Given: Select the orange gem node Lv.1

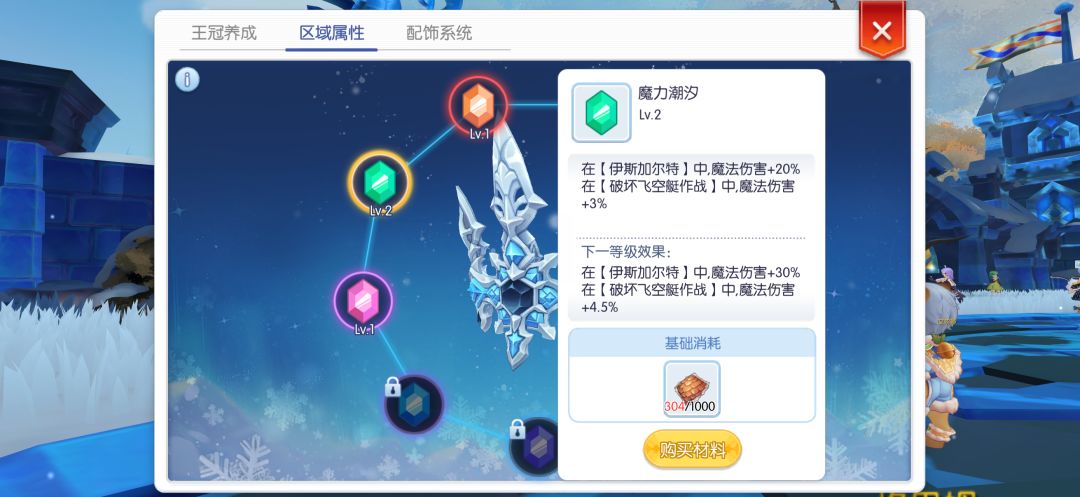Looking at the screenshot, I should pyautogui.click(x=479, y=106).
